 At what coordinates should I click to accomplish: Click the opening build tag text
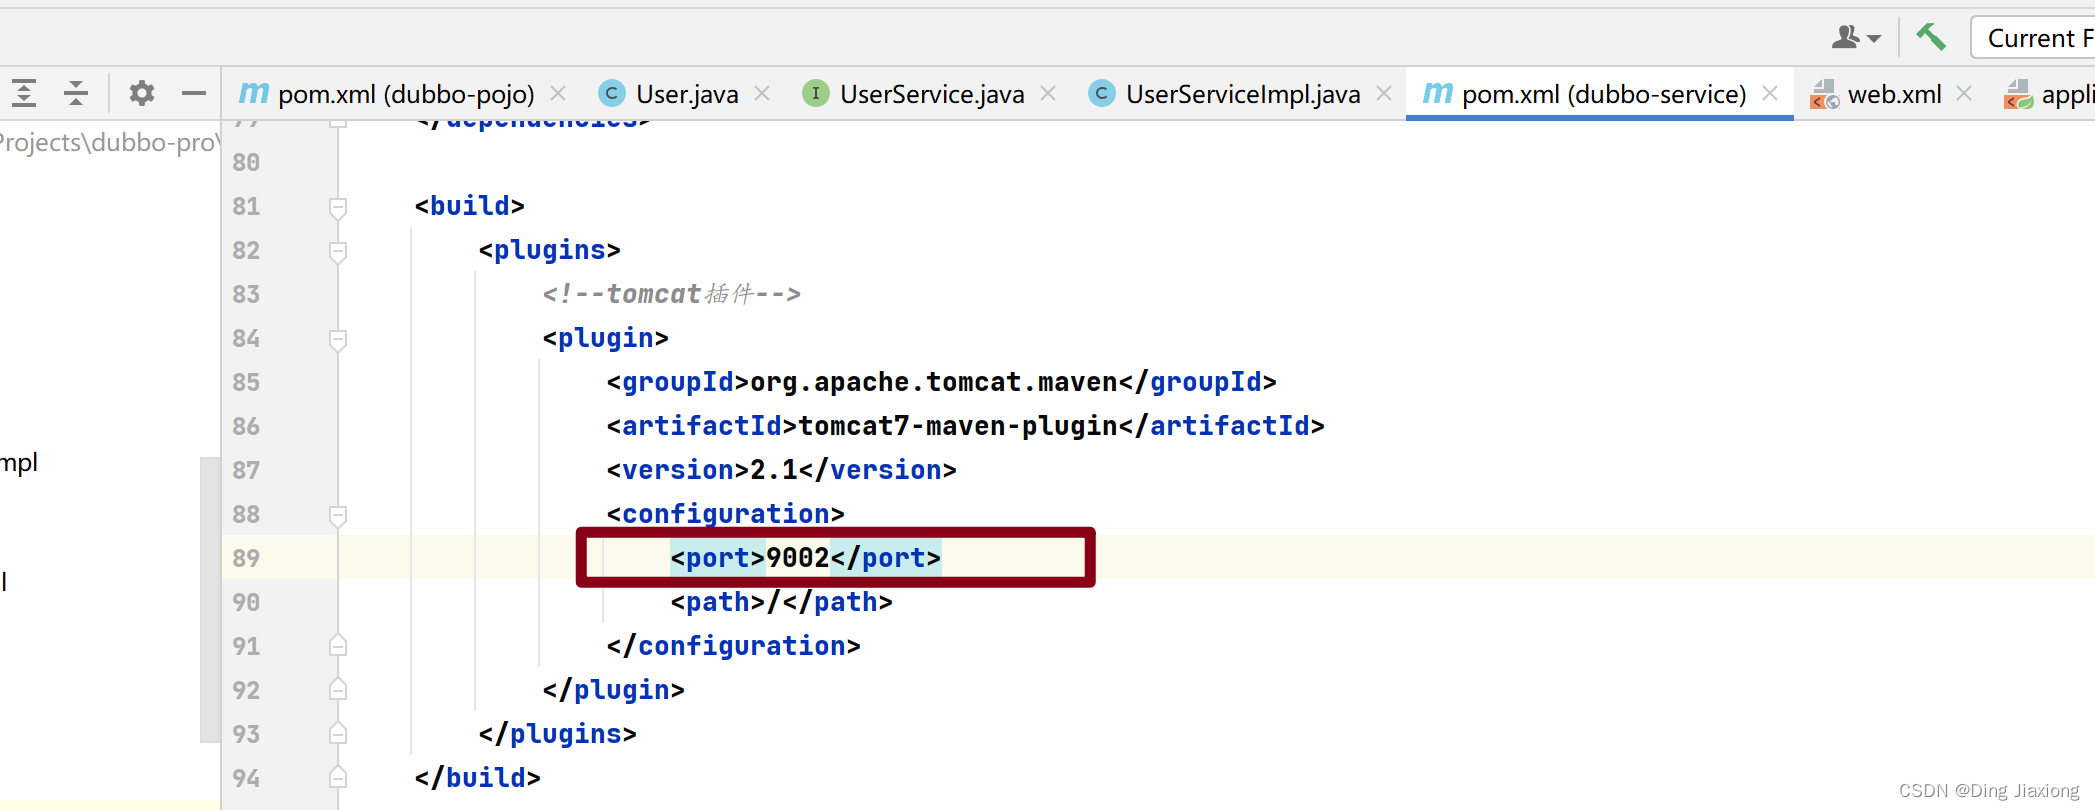coord(470,206)
